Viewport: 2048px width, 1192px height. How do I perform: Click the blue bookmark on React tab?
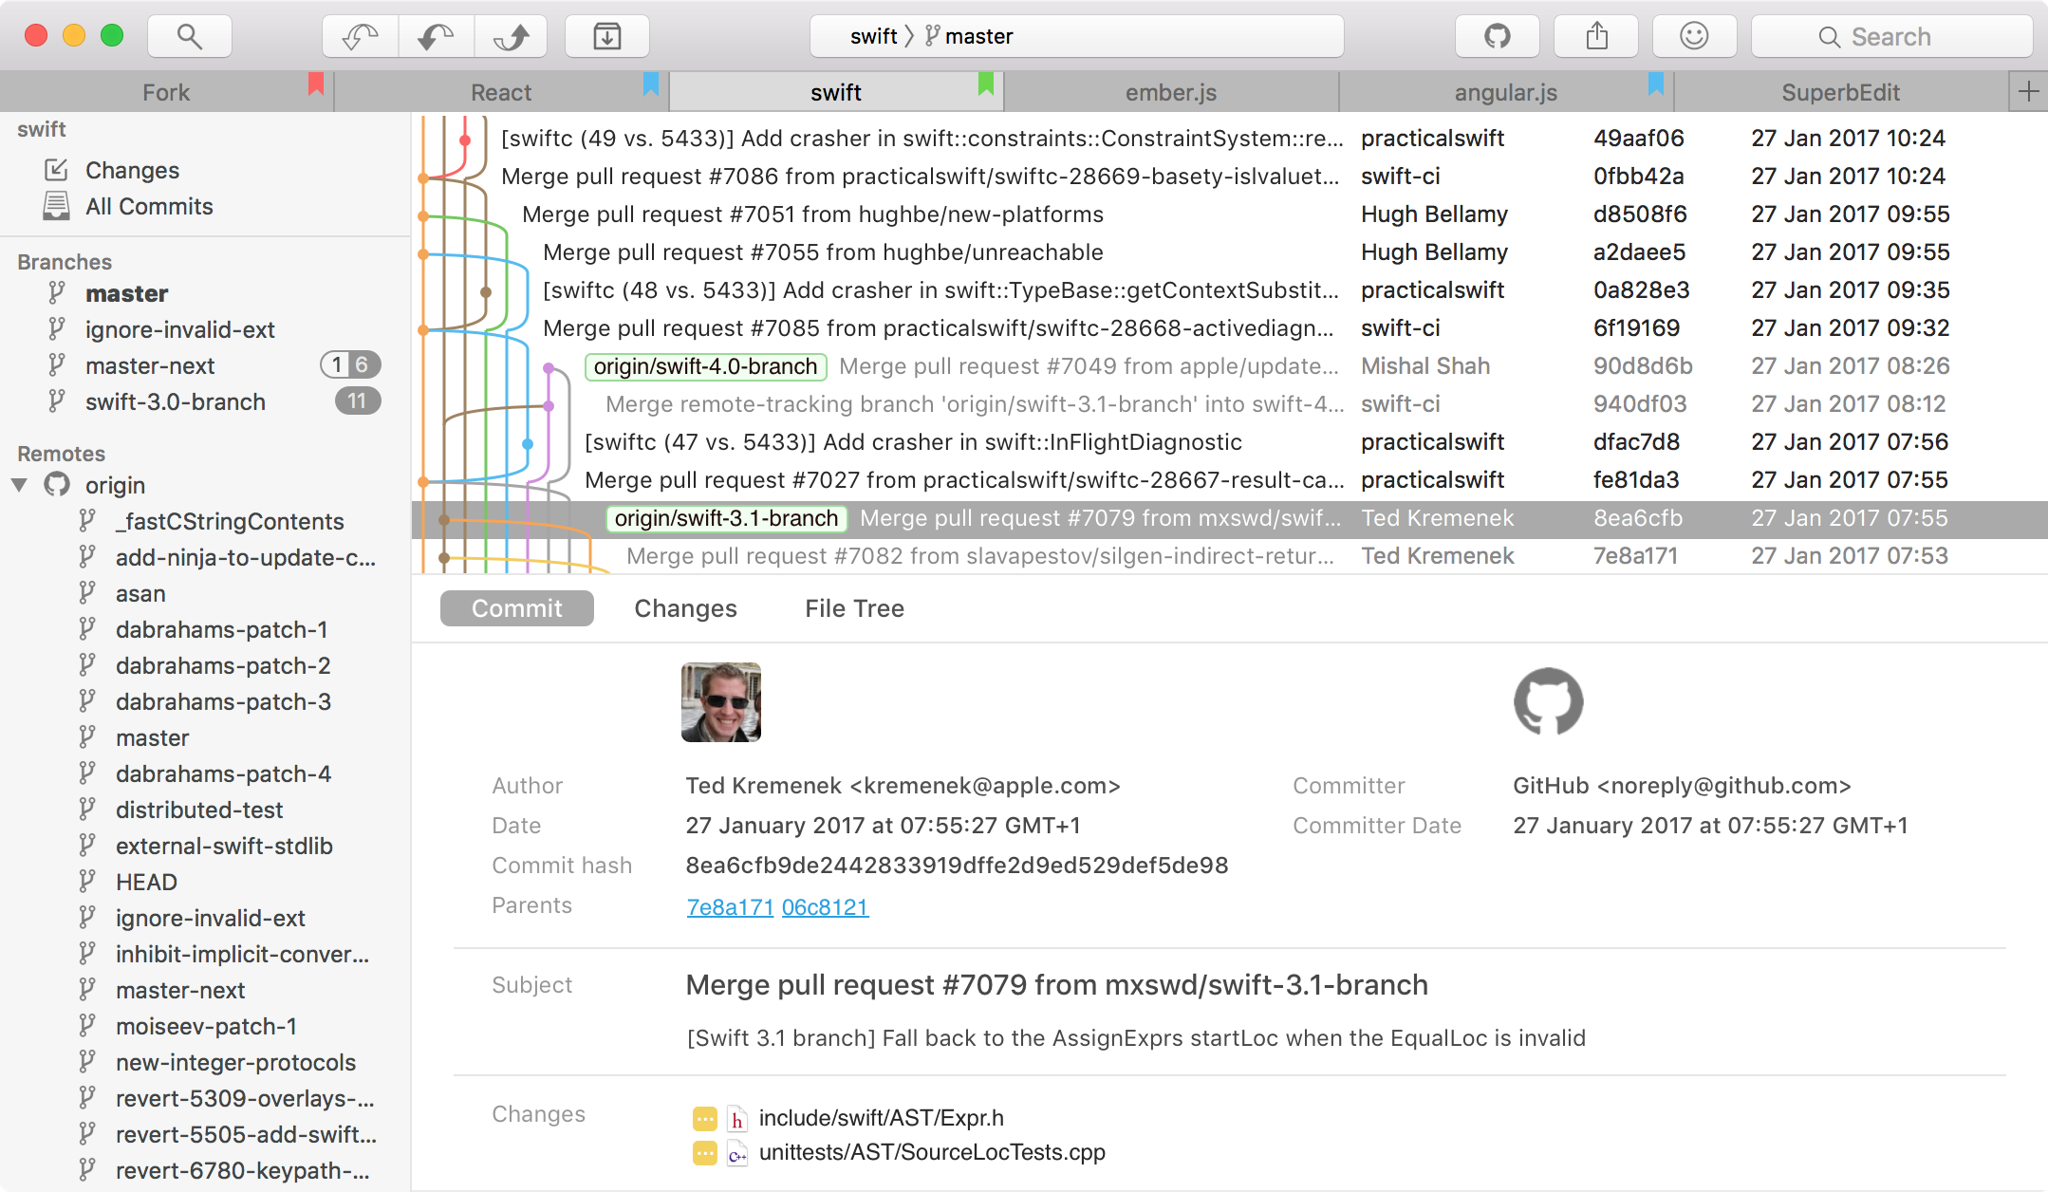[x=651, y=84]
